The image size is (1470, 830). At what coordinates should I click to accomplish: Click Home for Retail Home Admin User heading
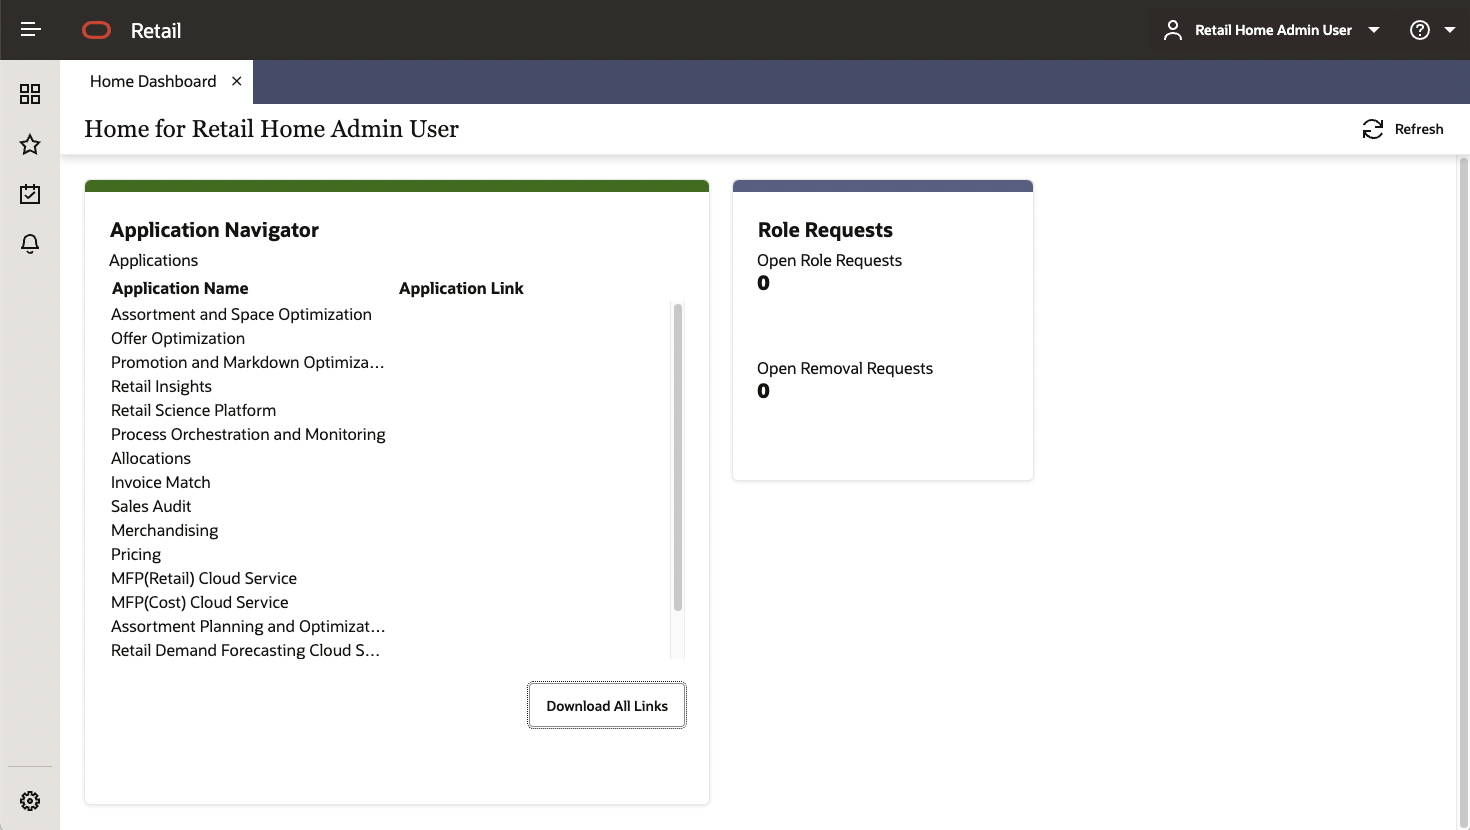coord(271,129)
